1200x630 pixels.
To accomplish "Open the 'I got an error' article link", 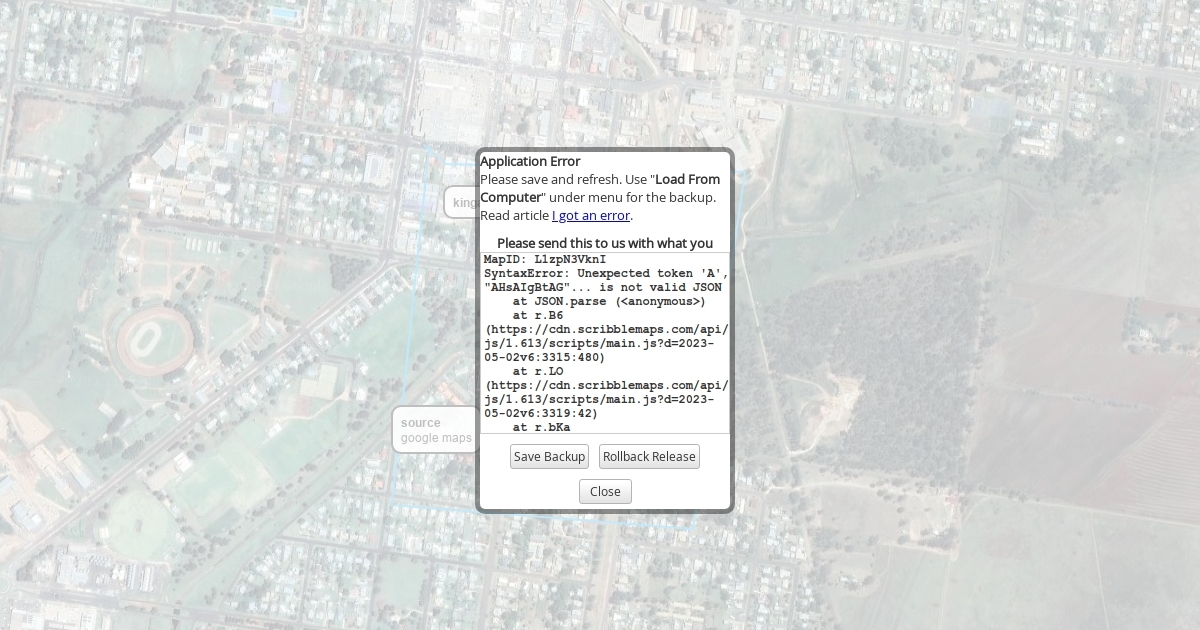I will [x=591, y=215].
